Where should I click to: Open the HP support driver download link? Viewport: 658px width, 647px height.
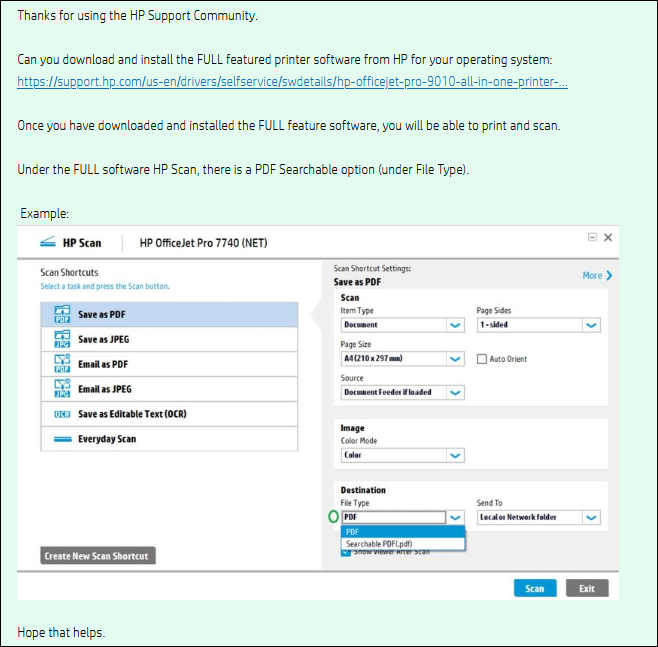coord(292,82)
